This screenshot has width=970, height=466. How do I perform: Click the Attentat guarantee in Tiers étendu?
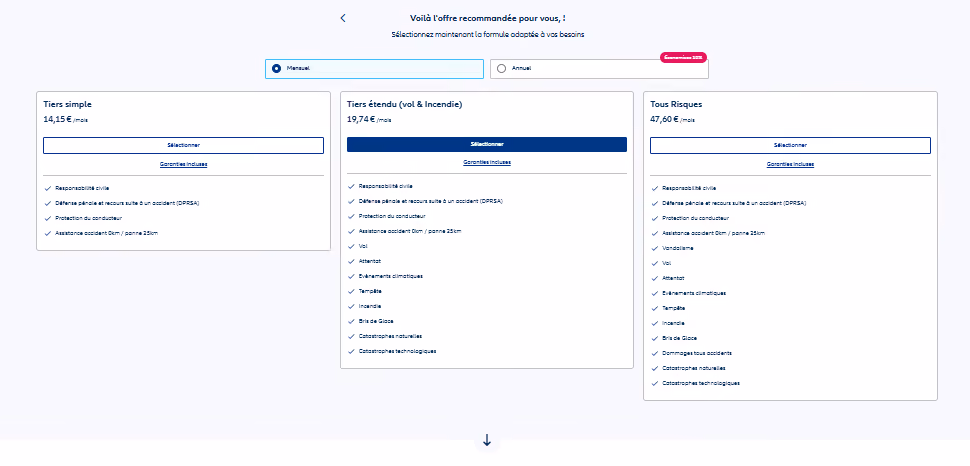click(370, 261)
